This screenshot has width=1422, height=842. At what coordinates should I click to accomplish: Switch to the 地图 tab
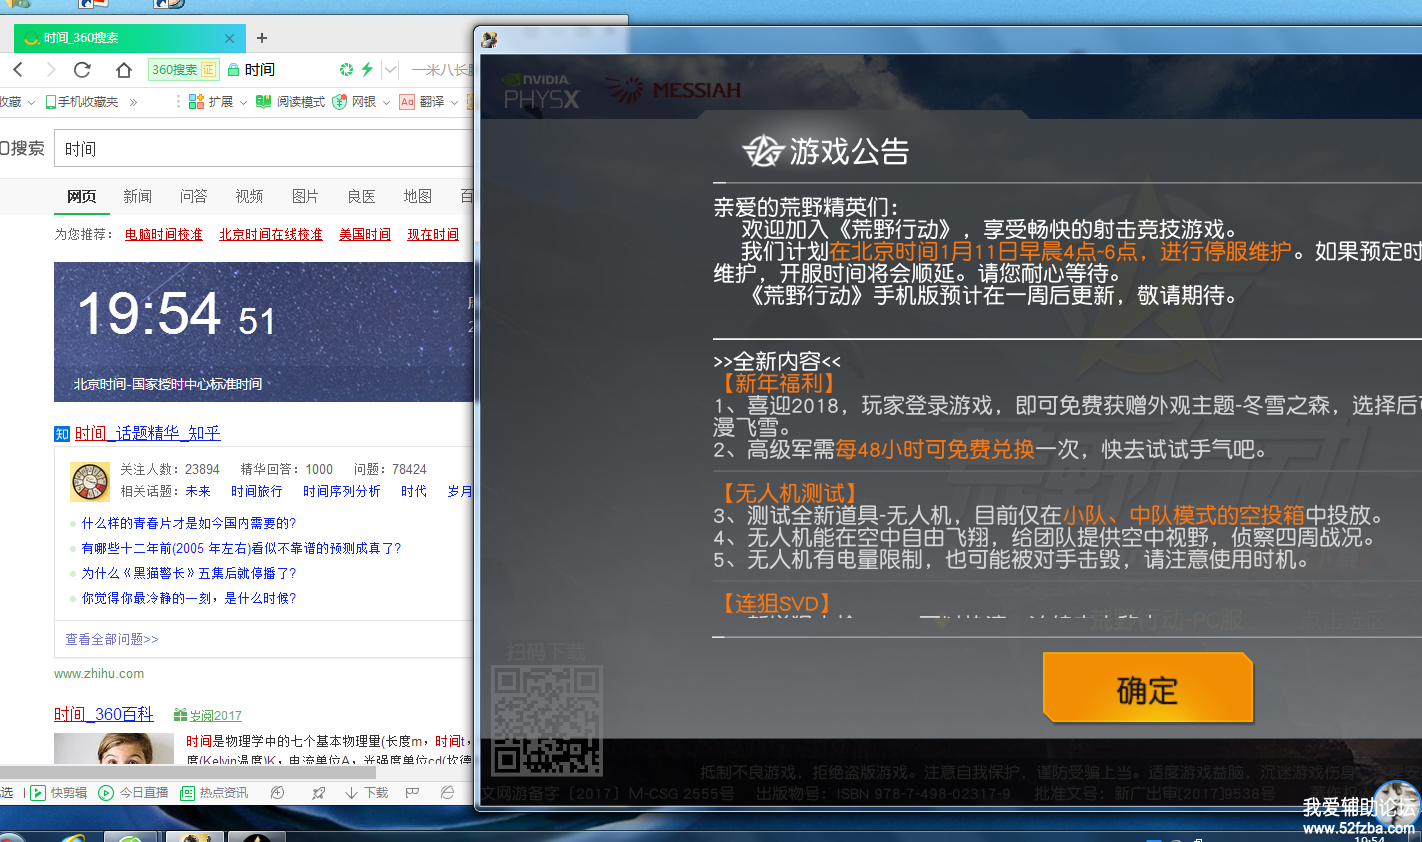point(418,196)
